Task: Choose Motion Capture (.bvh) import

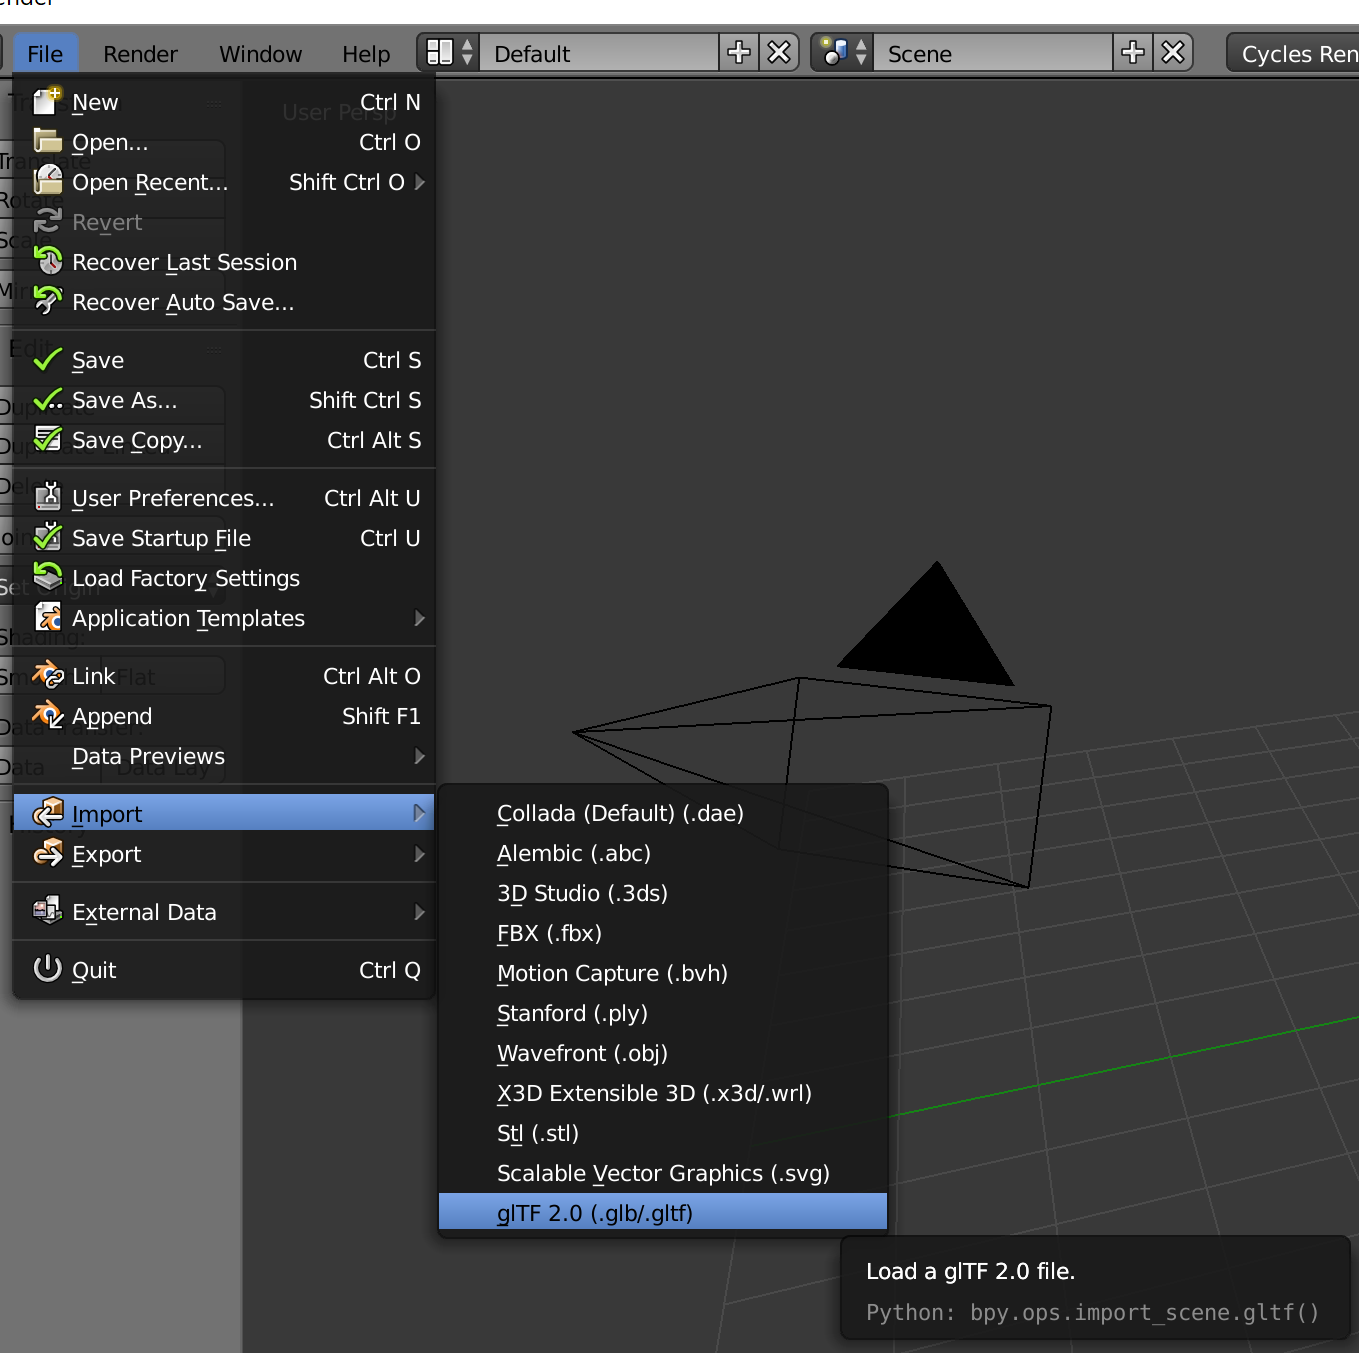Action: 663,973
